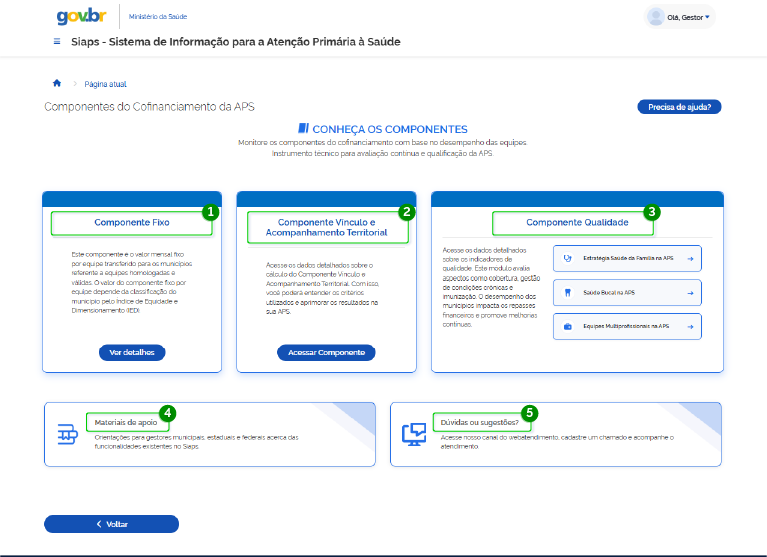Screen dimensions: 767x557
Task: Click the arrow on Equipes Multiprofissionais na APS
Action: point(690,326)
